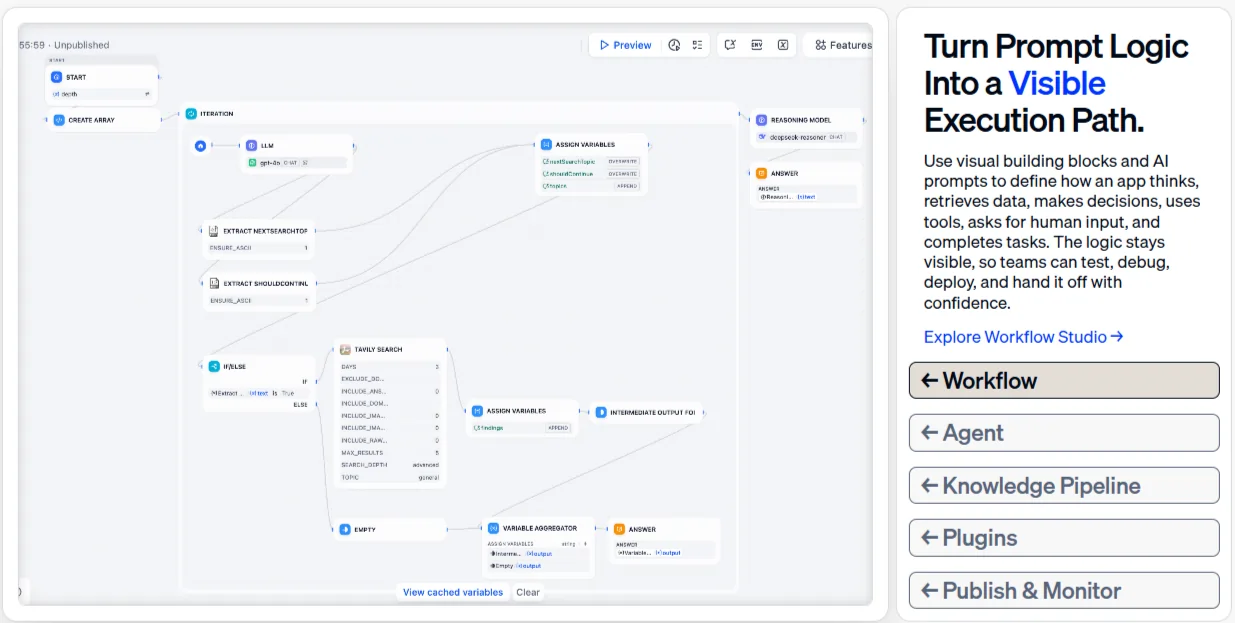The width and height of the screenshot is (1235, 623).
Task: Click the deepseek-reasoner model row
Action: click(x=806, y=137)
